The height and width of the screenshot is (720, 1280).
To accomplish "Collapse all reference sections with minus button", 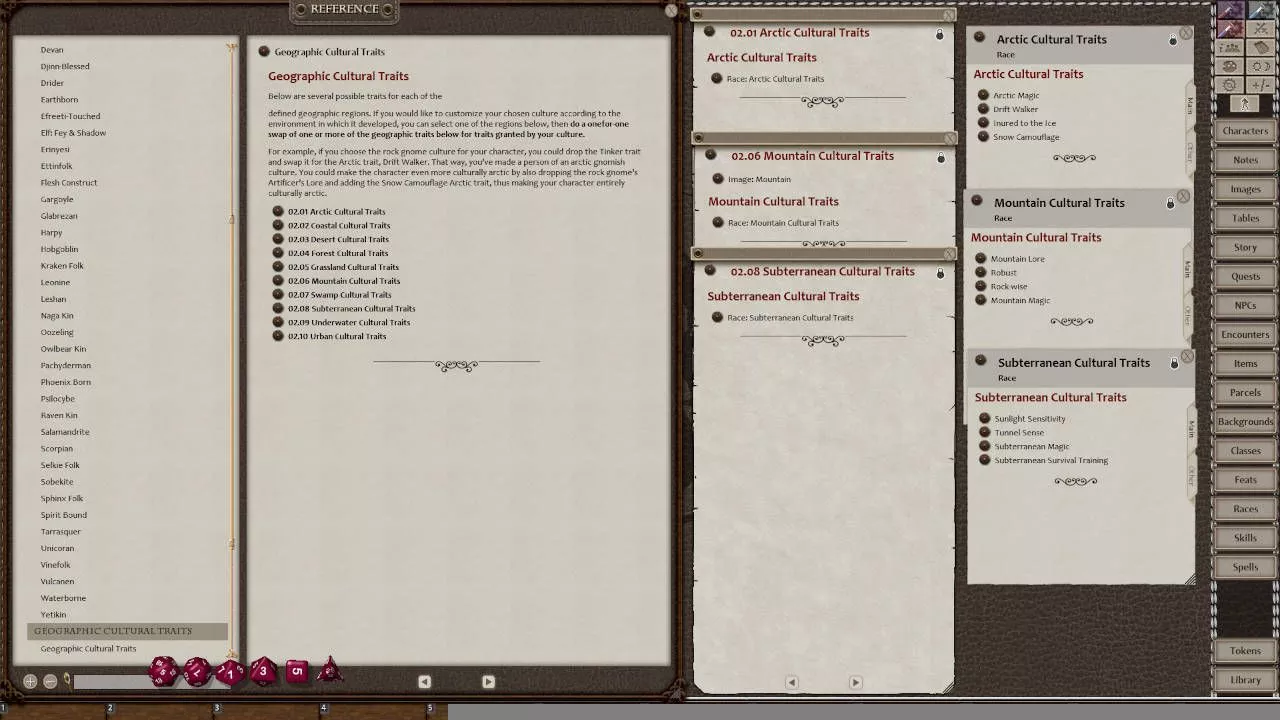I will (50, 681).
